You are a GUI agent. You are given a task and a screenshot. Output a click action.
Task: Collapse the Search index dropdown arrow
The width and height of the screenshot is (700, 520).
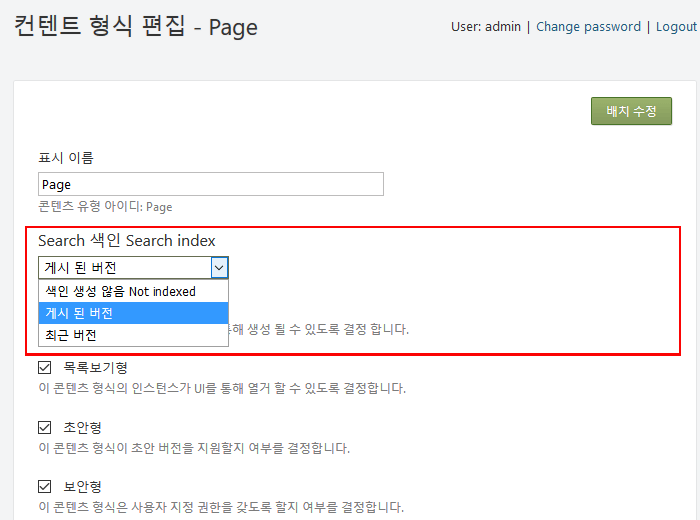(219, 268)
